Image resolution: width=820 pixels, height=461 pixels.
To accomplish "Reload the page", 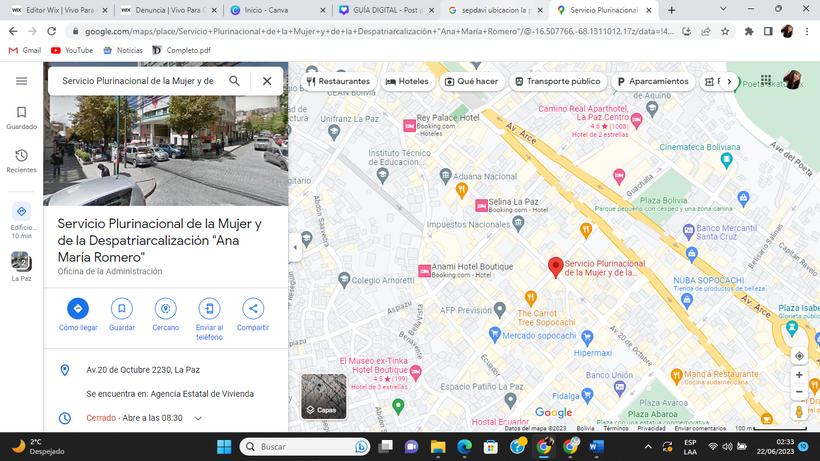I will point(51,31).
